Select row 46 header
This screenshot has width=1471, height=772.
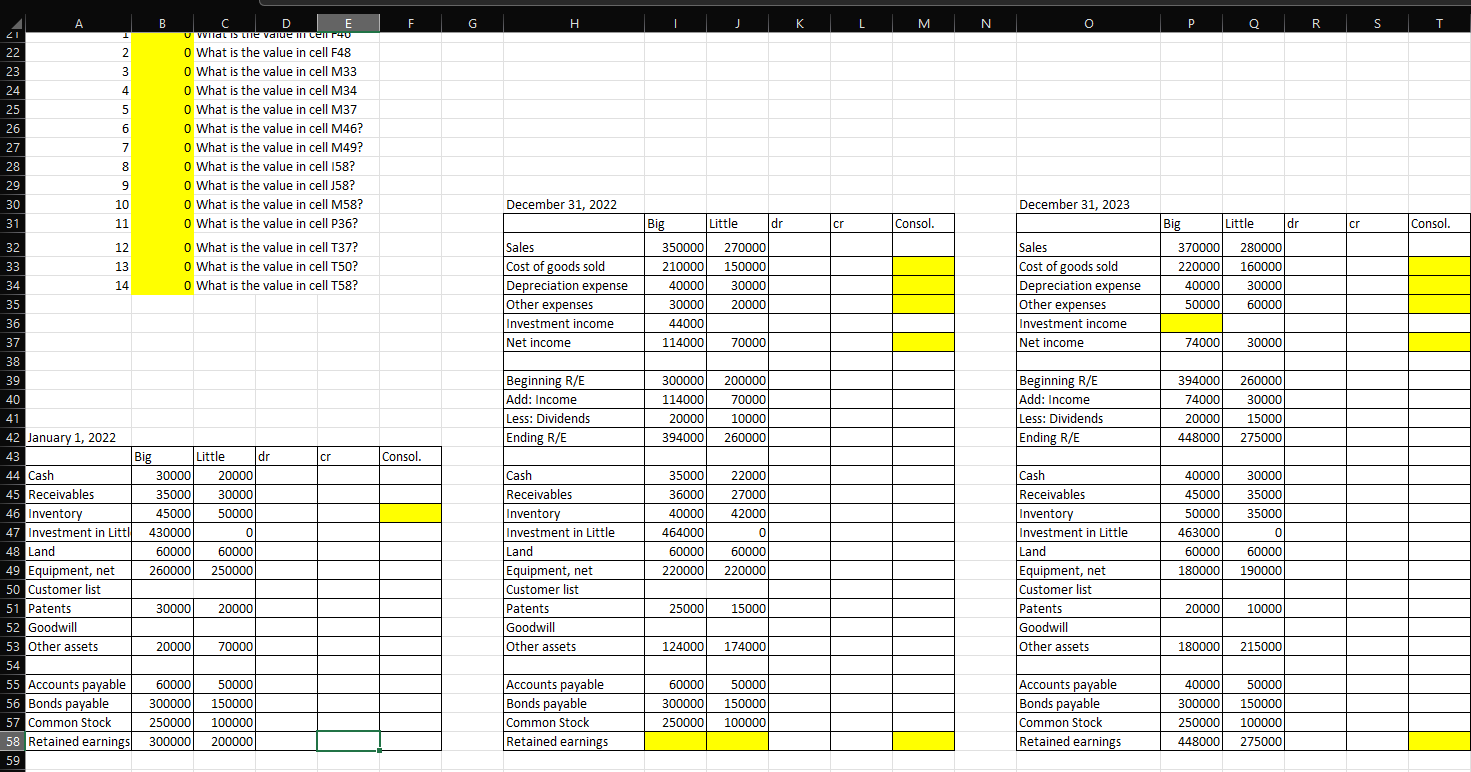[x=14, y=513]
